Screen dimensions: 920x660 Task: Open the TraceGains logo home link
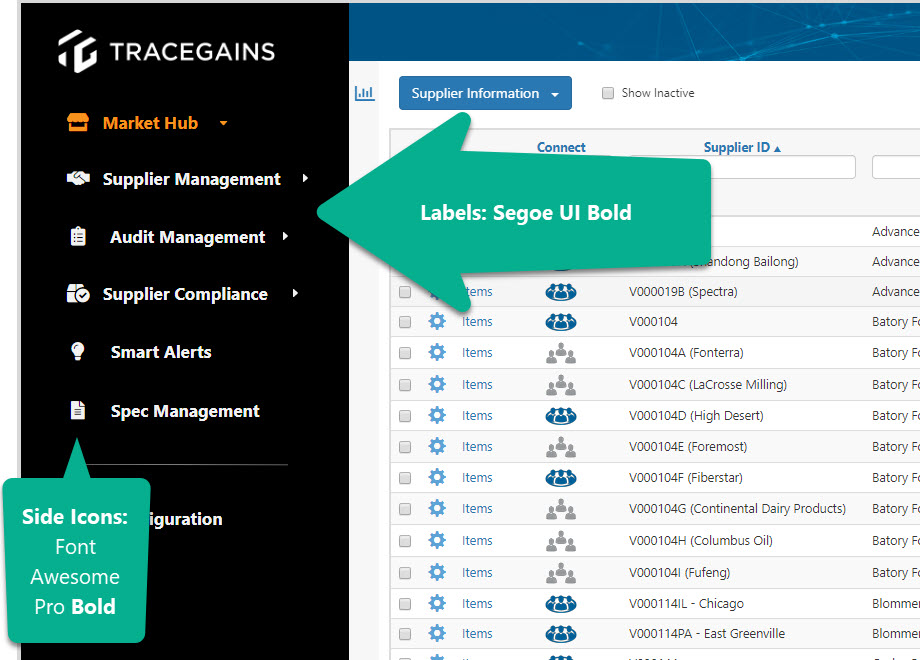click(167, 51)
